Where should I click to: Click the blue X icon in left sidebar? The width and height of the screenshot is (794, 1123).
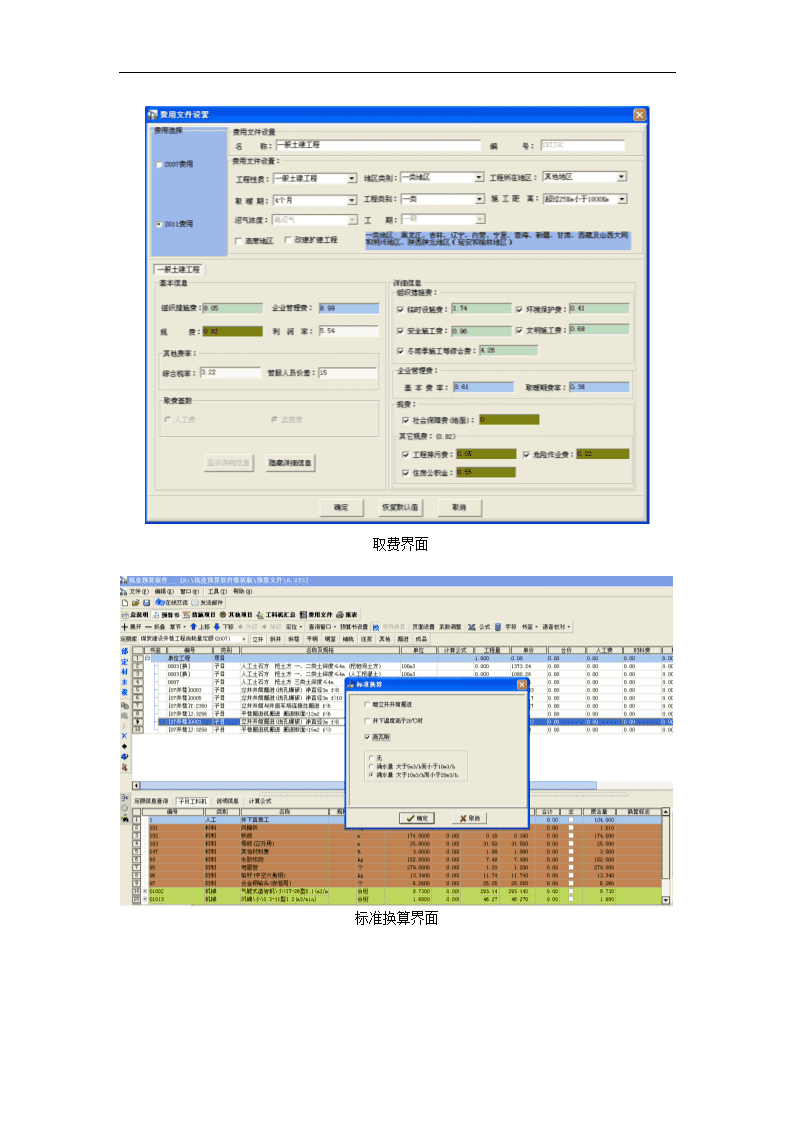[x=125, y=736]
